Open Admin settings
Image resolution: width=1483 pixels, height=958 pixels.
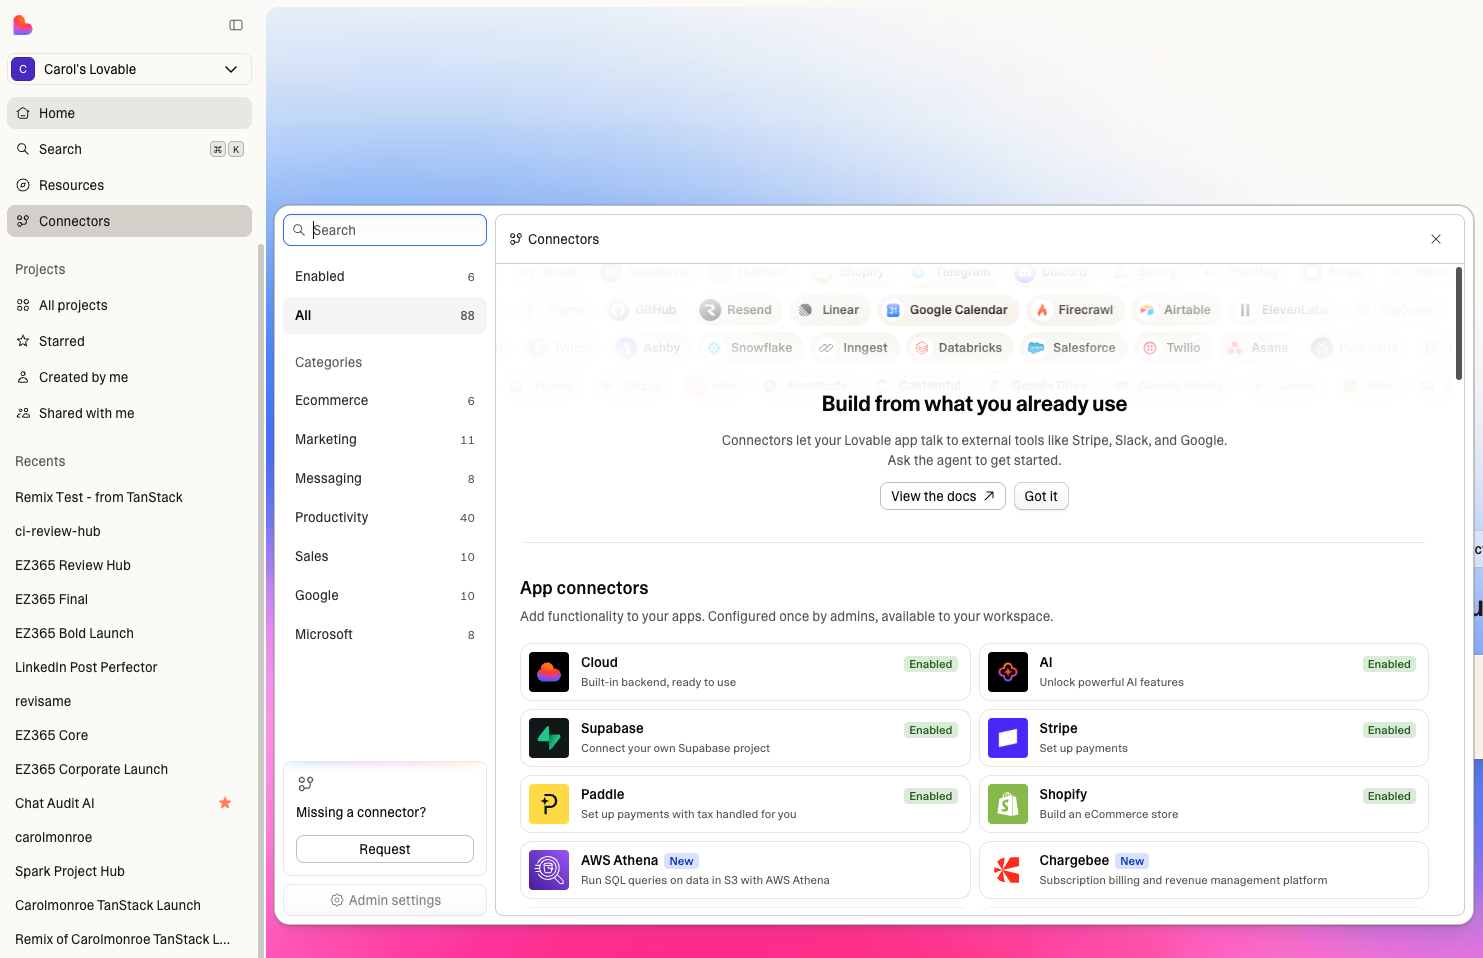(x=385, y=900)
